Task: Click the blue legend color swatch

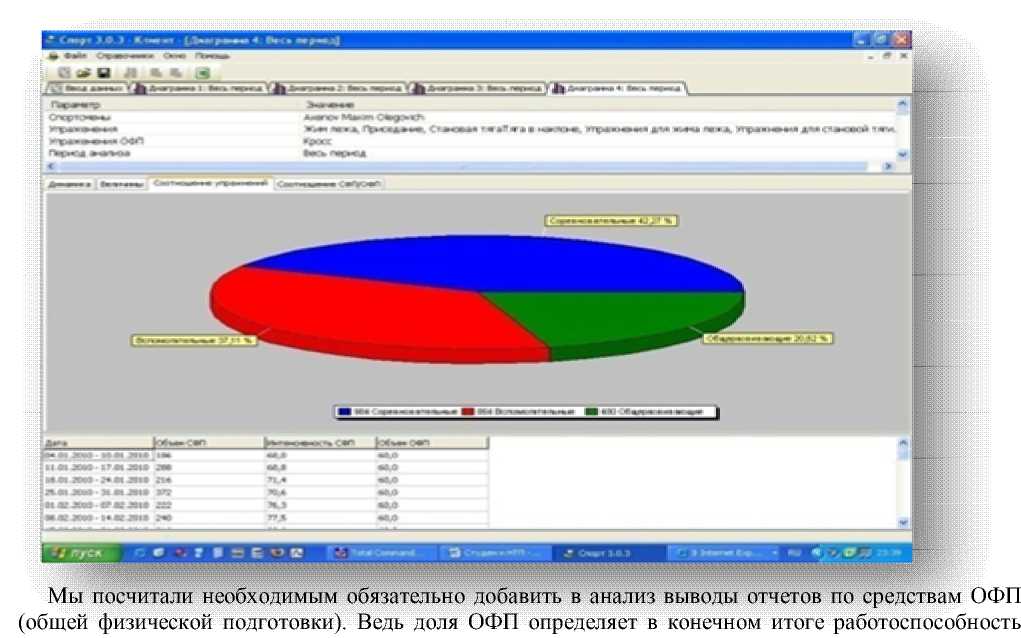Action: (344, 411)
